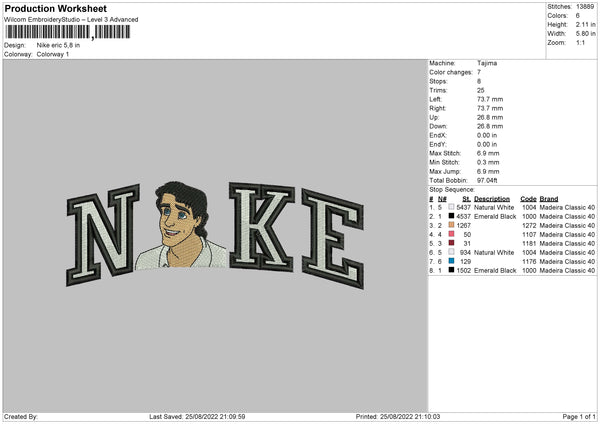This screenshot has height=424, width=600.
Task: Click the Natural White swatch in row 1
Action: [x=451, y=207]
